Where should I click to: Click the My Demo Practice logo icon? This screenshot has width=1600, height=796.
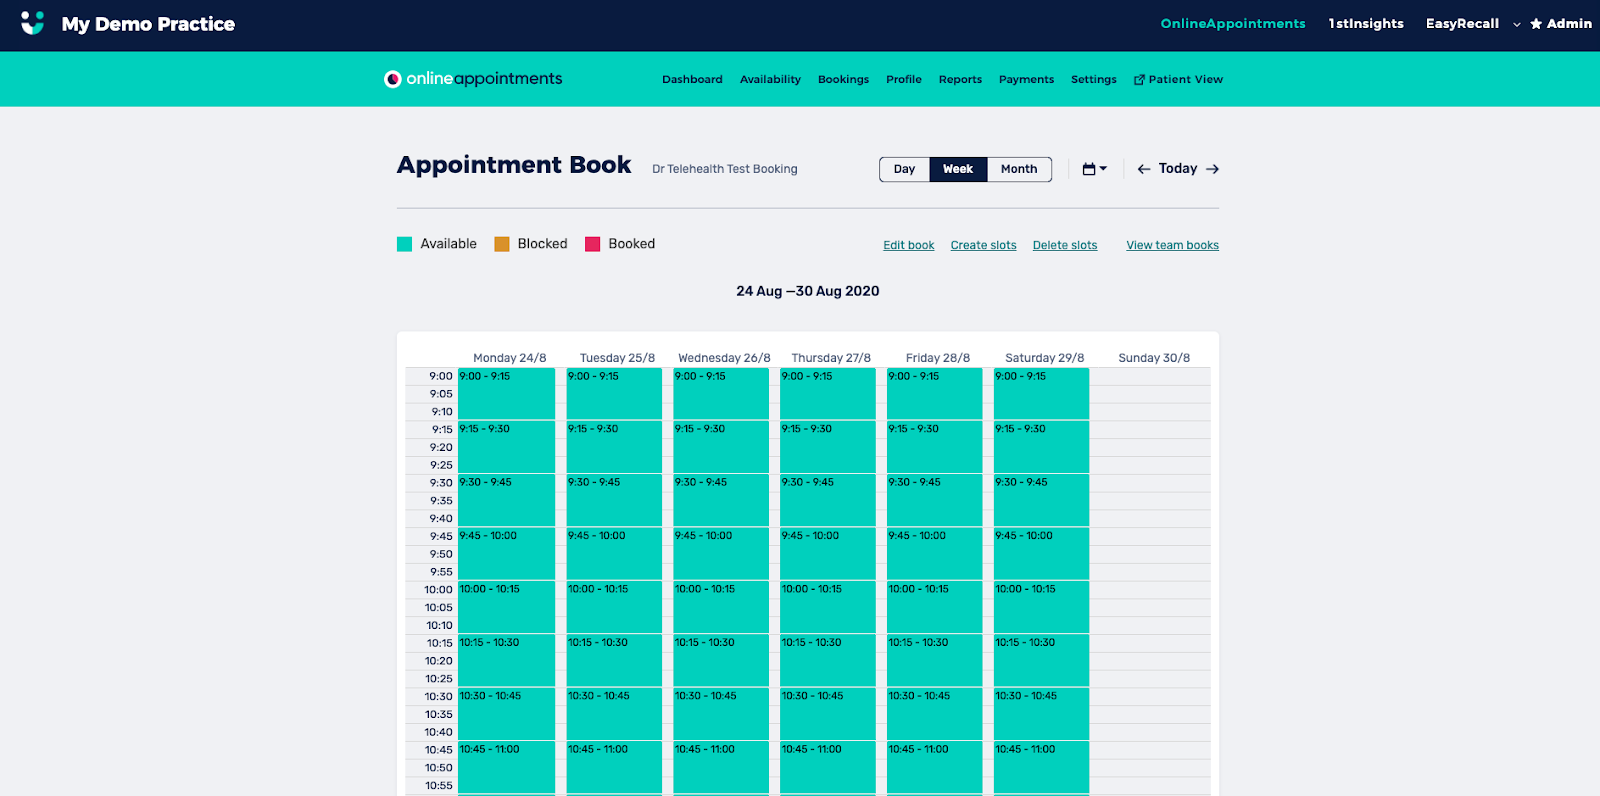[32, 23]
